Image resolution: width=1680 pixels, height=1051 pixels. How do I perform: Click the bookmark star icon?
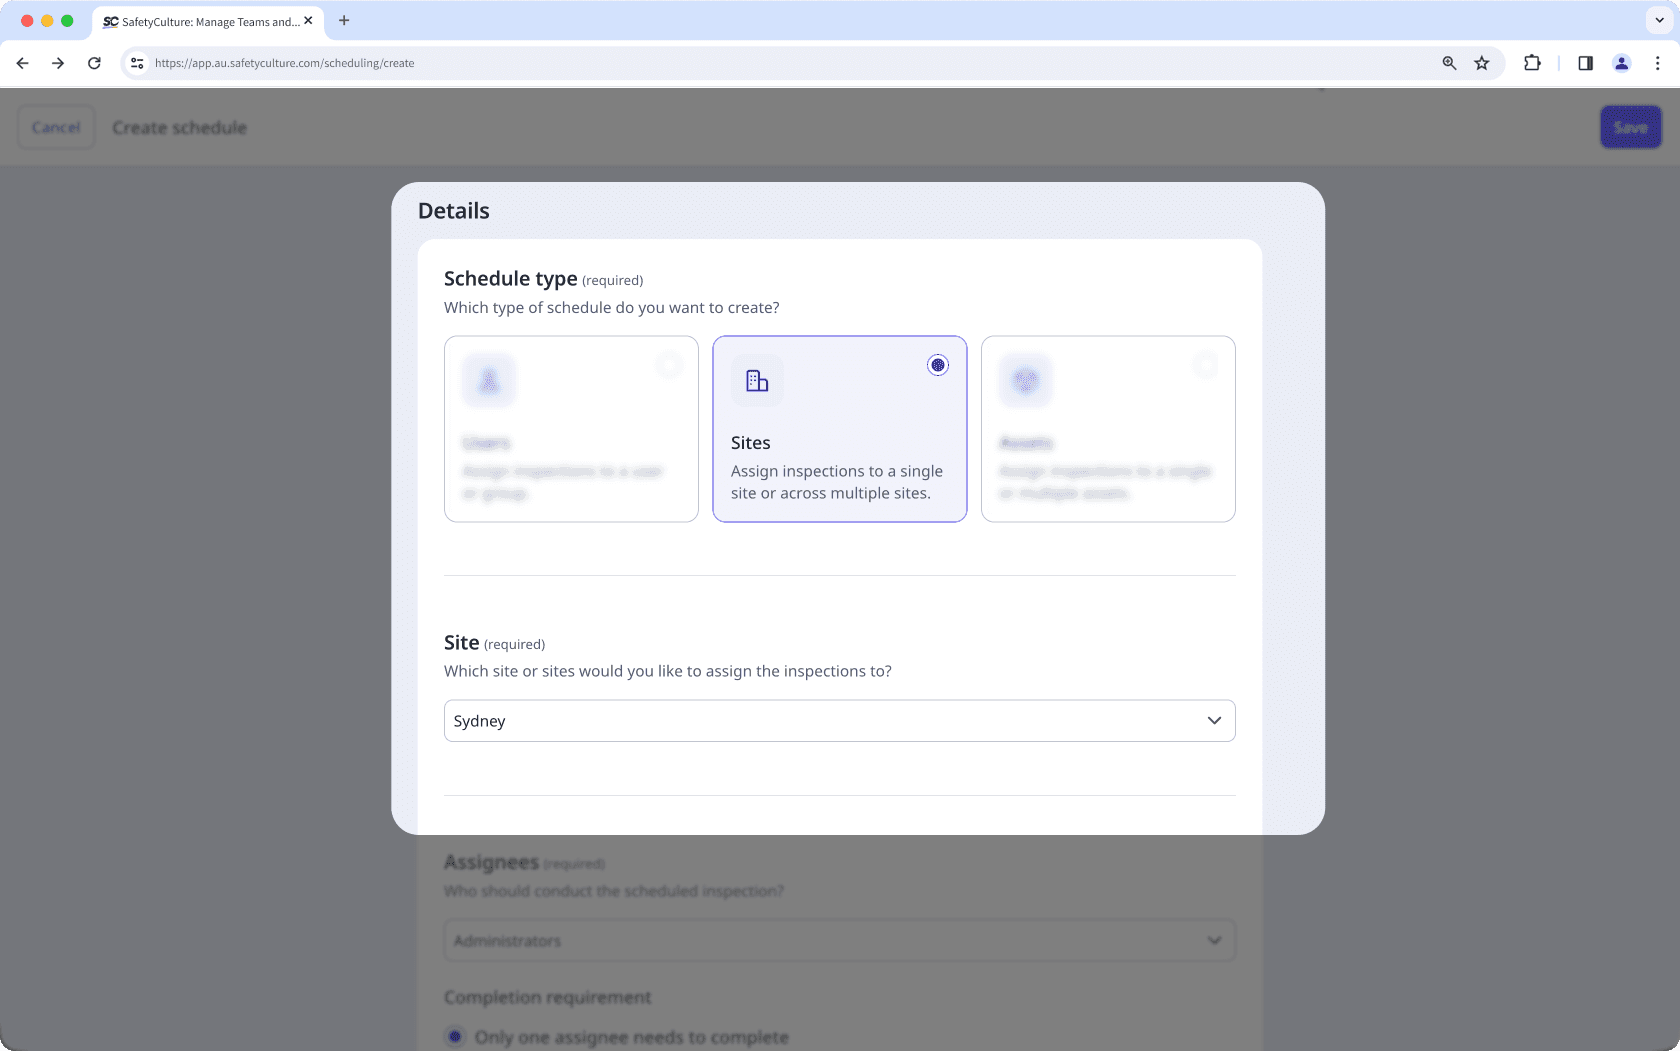(x=1482, y=62)
